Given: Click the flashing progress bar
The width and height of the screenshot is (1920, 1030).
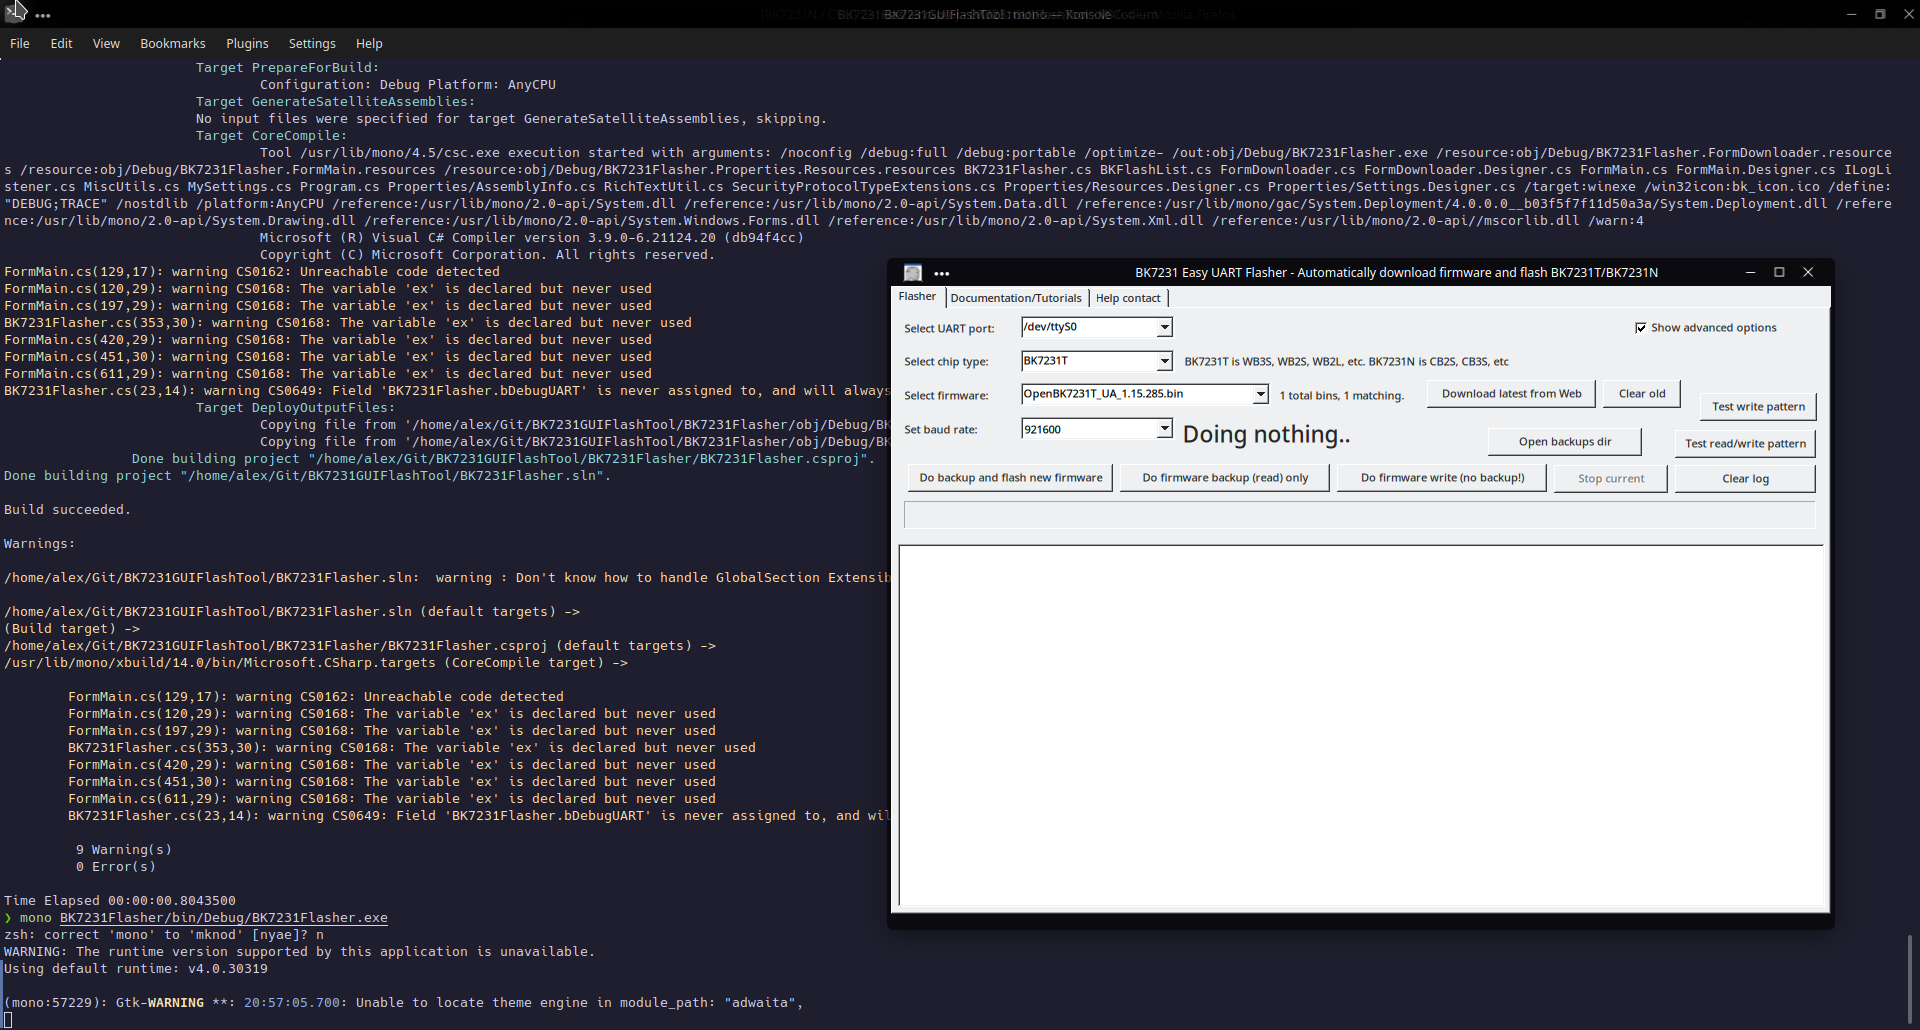Looking at the screenshot, I should [x=1359, y=514].
